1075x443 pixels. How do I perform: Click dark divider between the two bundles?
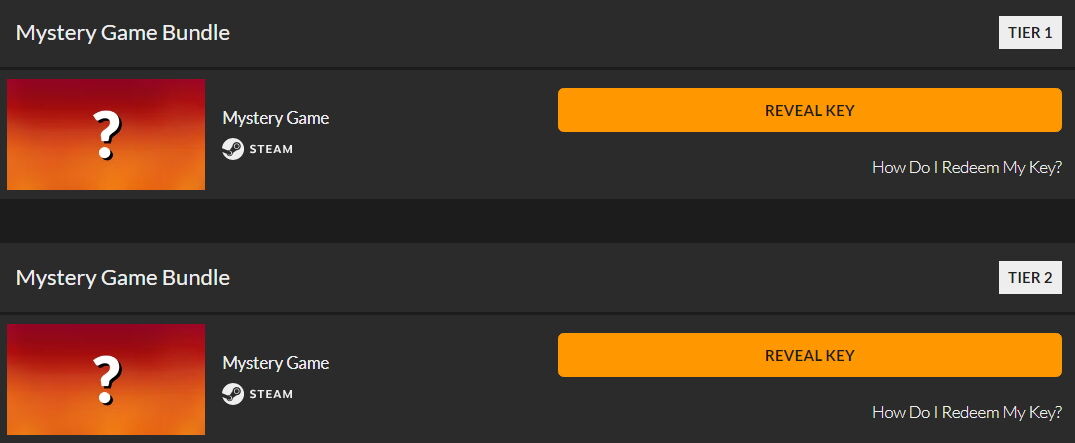tap(538, 221)
